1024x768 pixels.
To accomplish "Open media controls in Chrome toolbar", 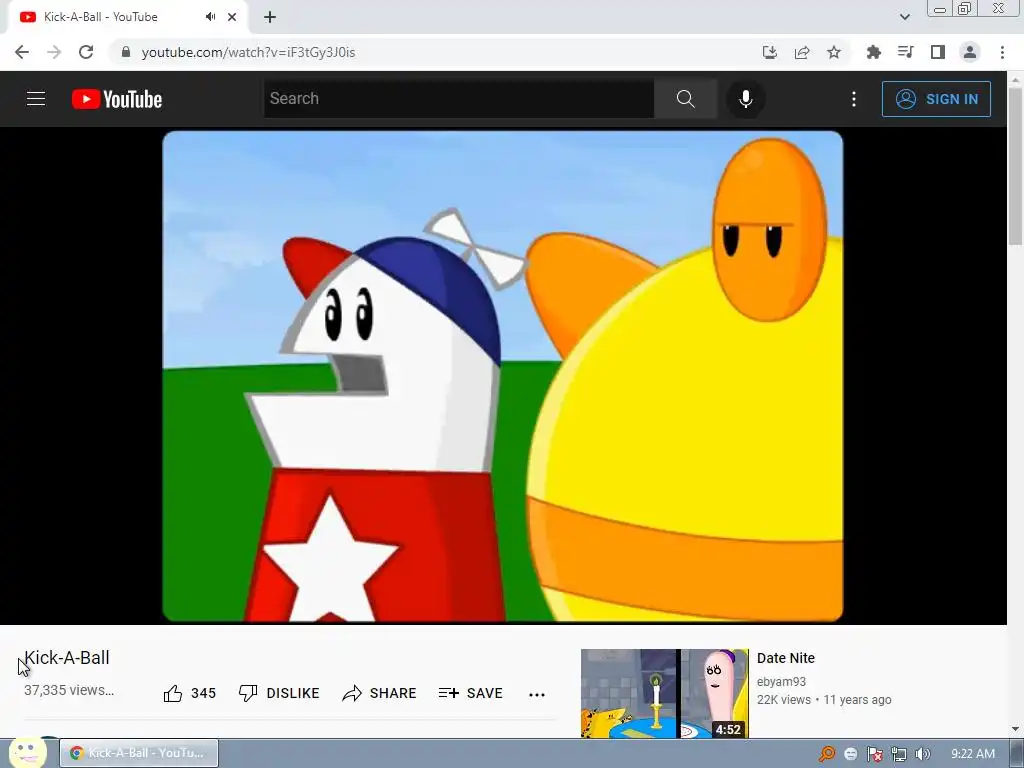I will (x=905, y=52).
